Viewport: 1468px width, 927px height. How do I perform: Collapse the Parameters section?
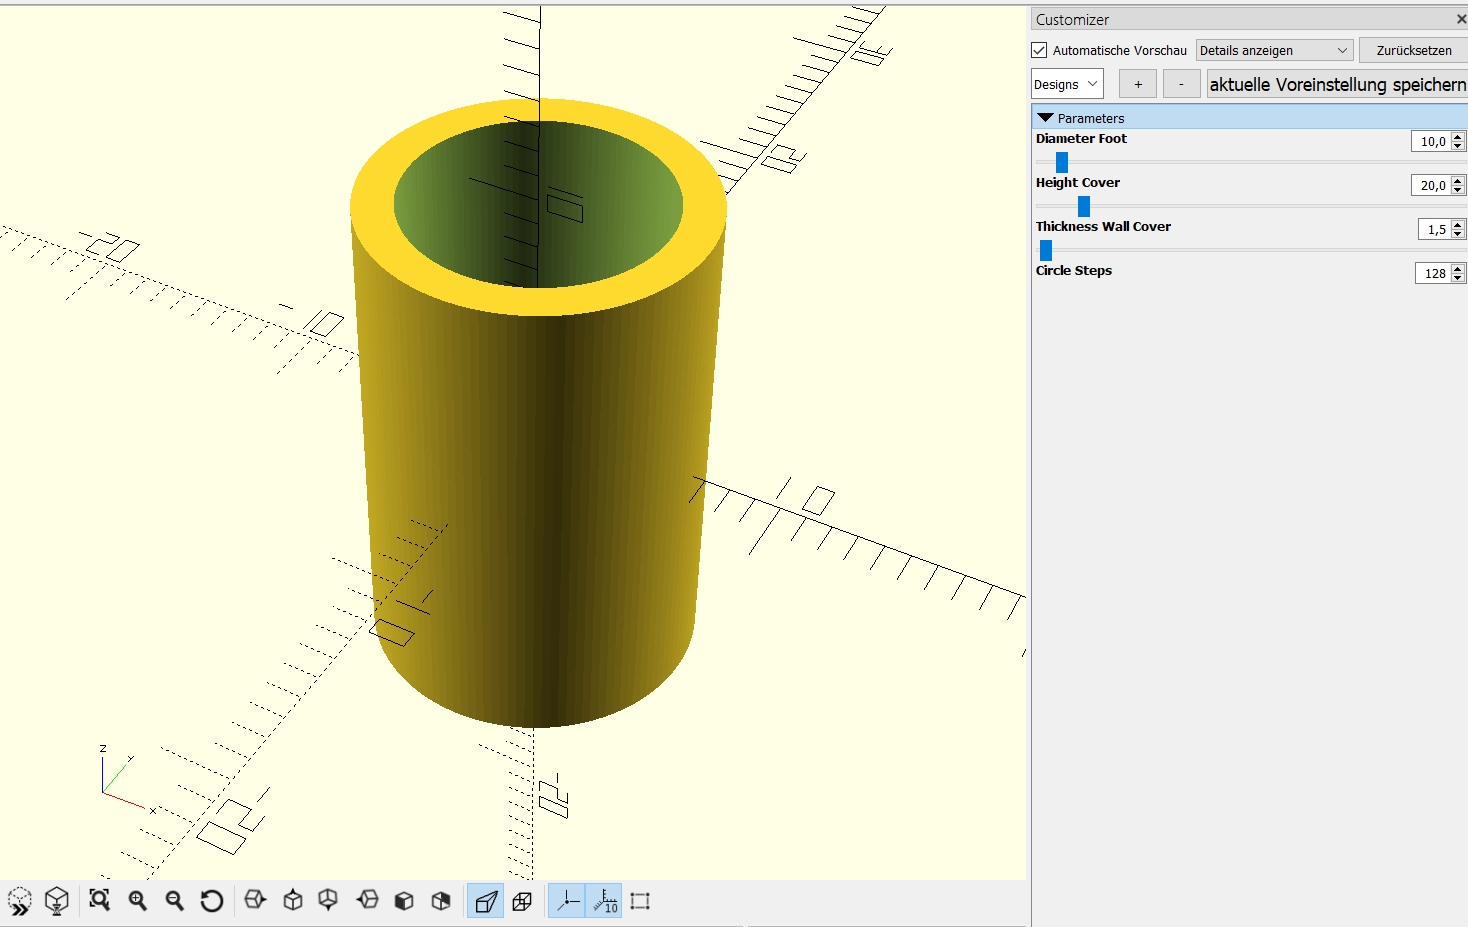pyautogui.click(x=1046, y=117)
